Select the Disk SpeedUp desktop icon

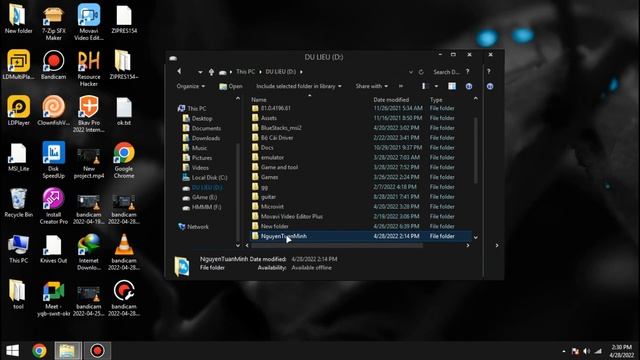53,160
